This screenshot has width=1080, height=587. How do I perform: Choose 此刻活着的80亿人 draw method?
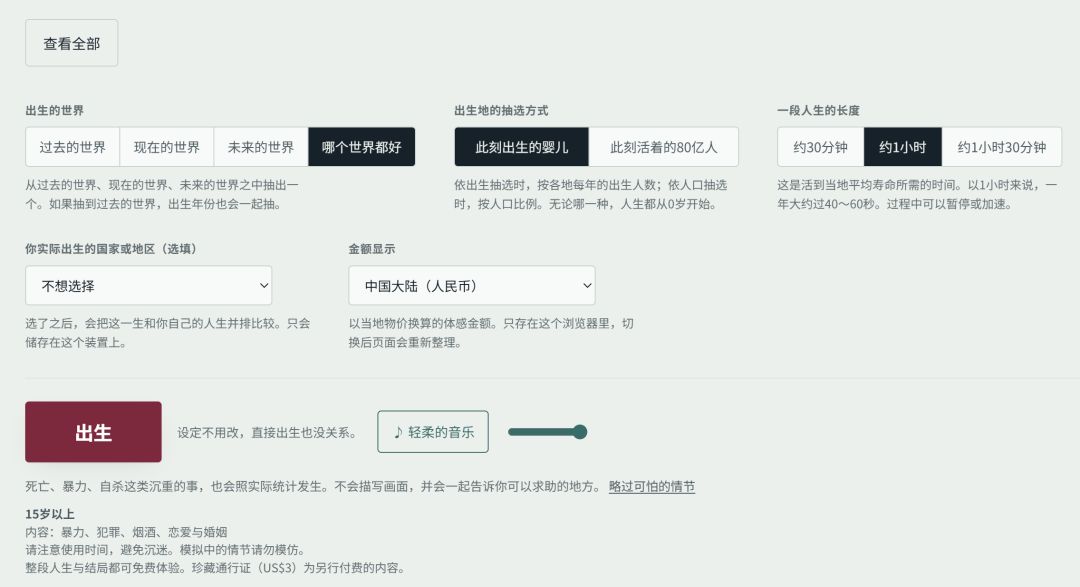663,147
